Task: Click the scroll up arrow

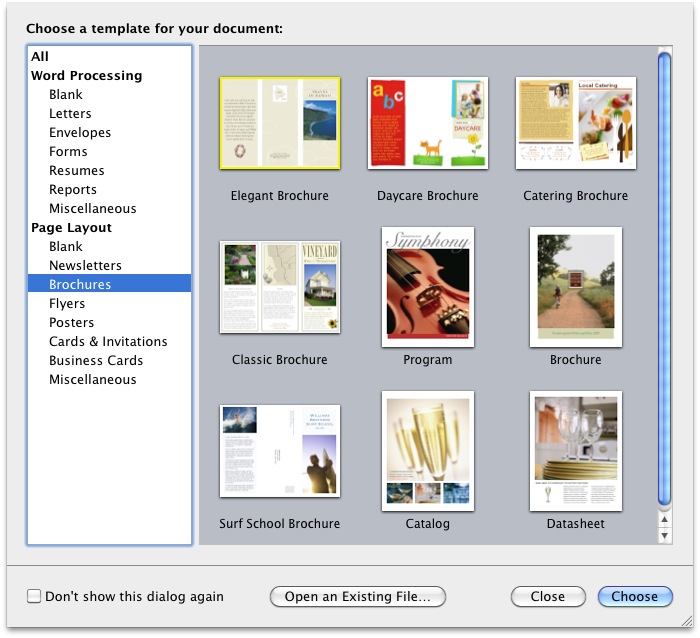Action: 665,519
